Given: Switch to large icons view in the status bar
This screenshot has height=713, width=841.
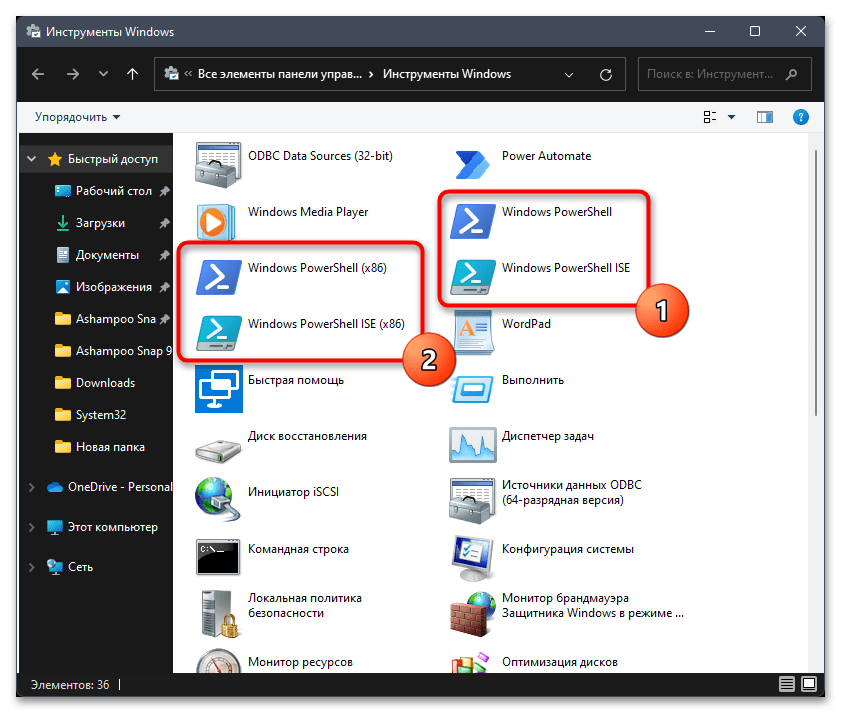Looking at the screenshot, I should pyautogui.click(x=809, y=683).
